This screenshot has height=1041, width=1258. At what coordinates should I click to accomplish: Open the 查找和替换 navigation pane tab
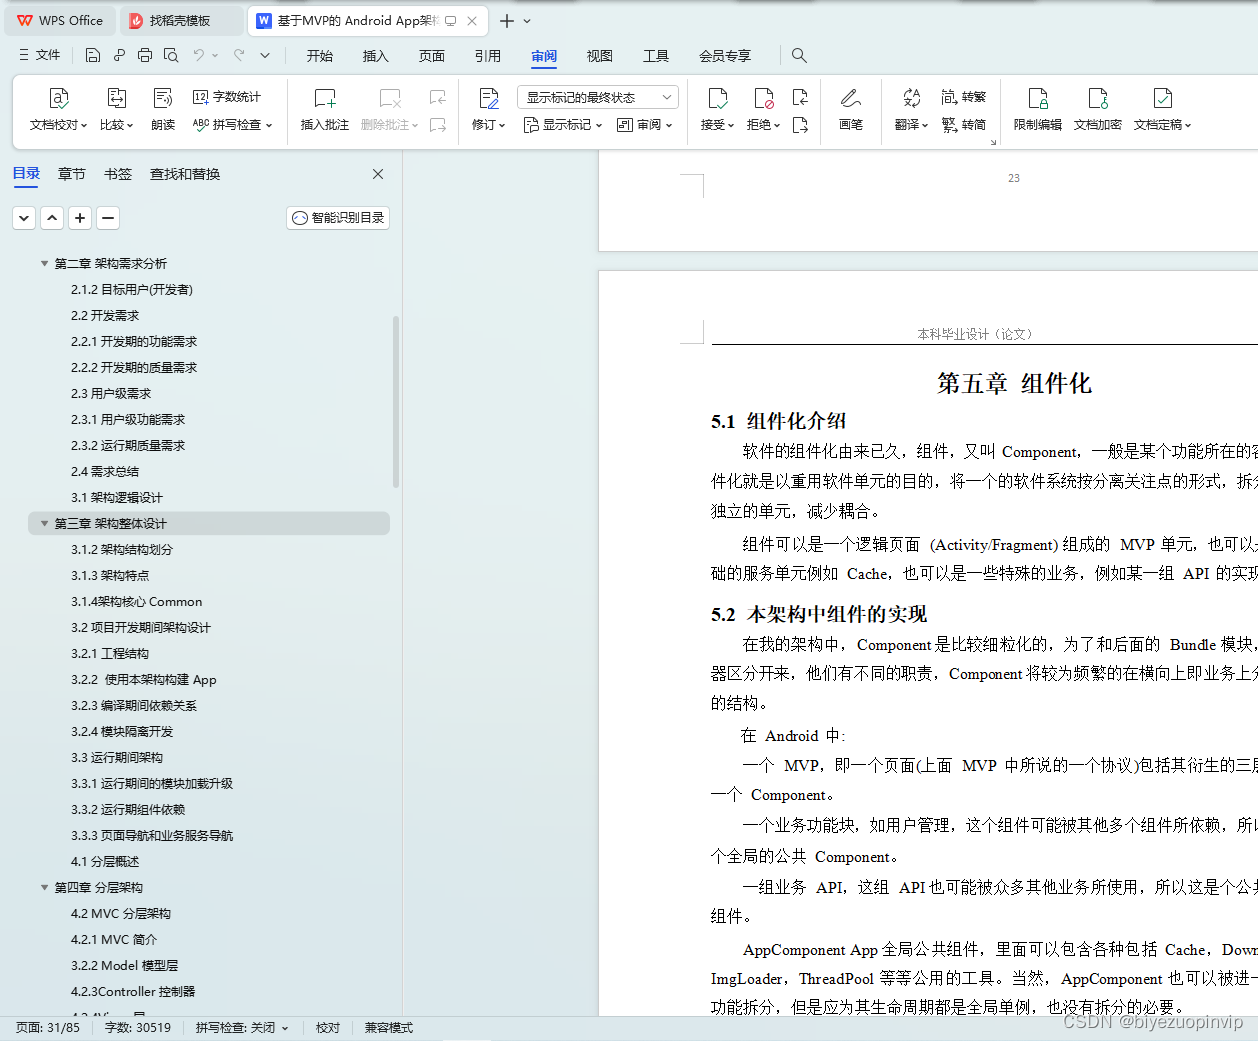185,174
